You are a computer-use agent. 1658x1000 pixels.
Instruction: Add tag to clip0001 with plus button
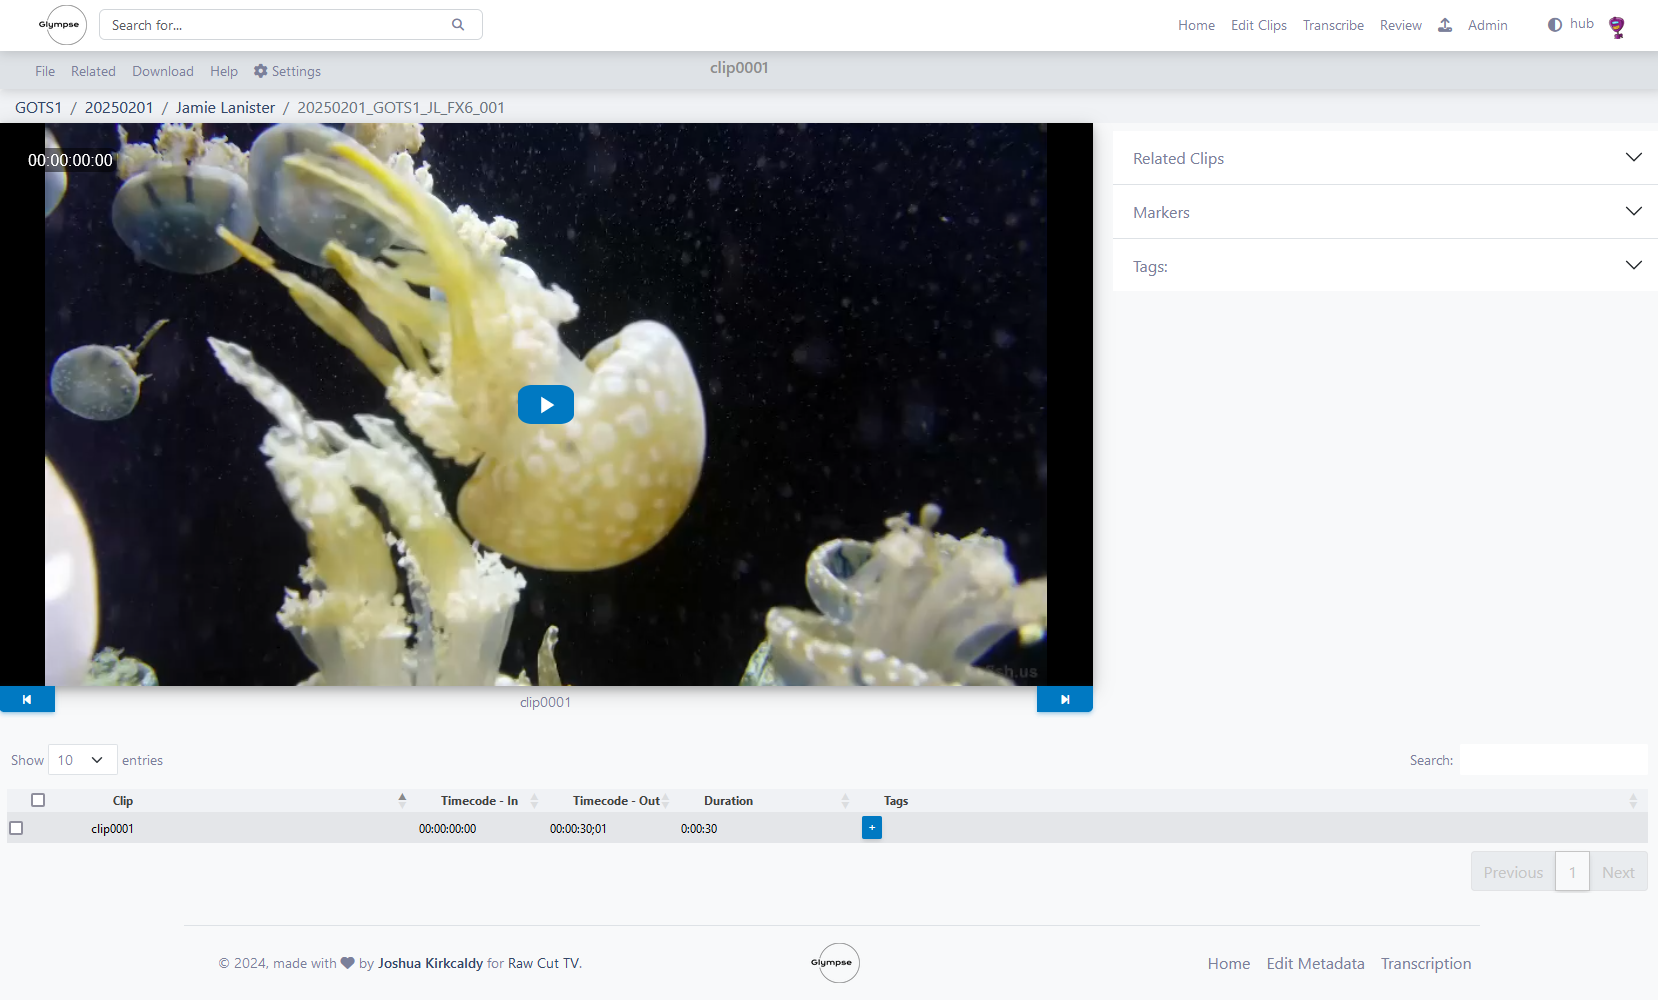871,828
